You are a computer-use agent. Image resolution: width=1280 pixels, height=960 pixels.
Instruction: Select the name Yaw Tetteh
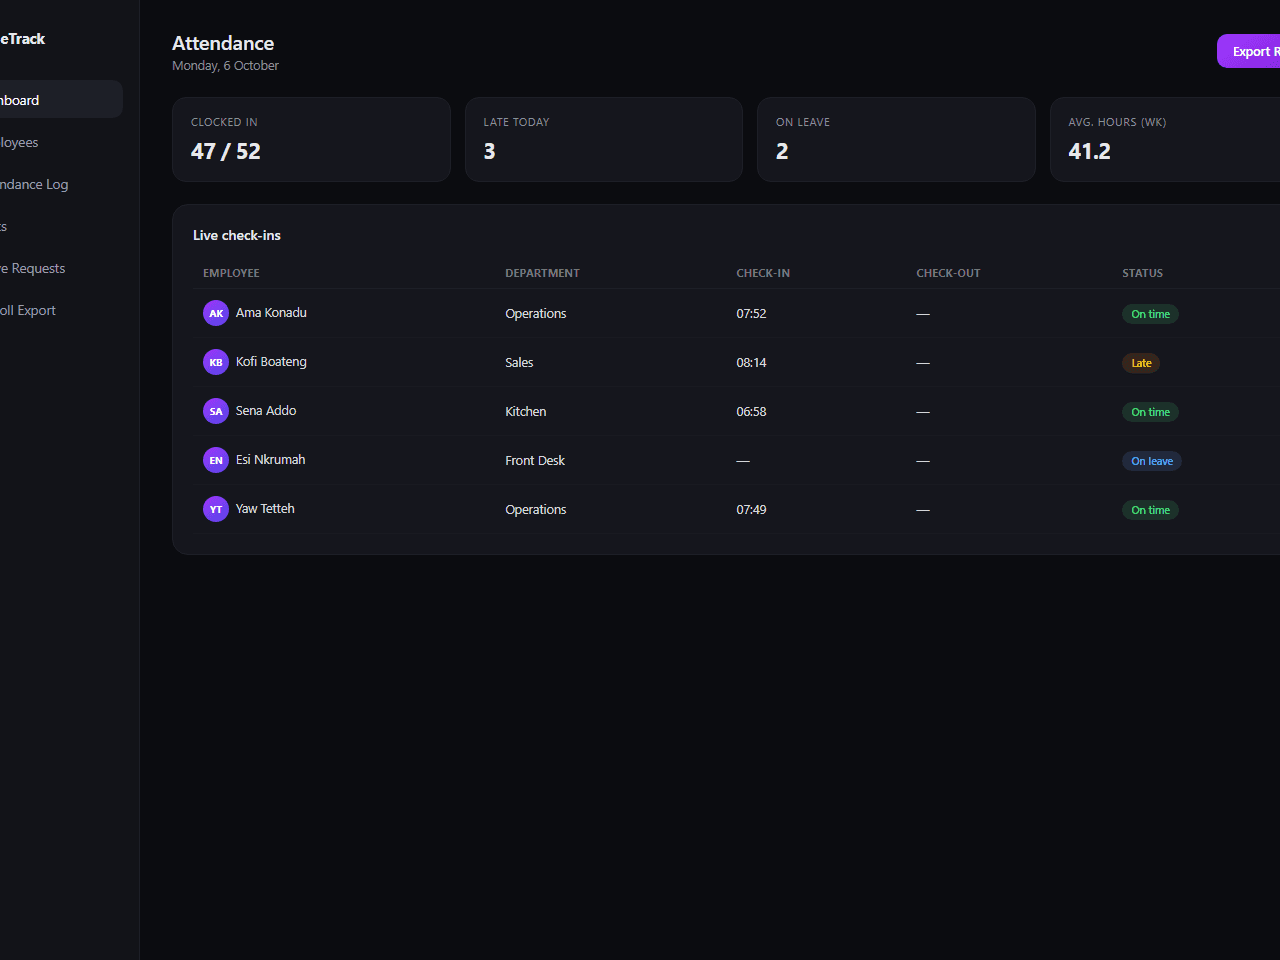point(265,509)
